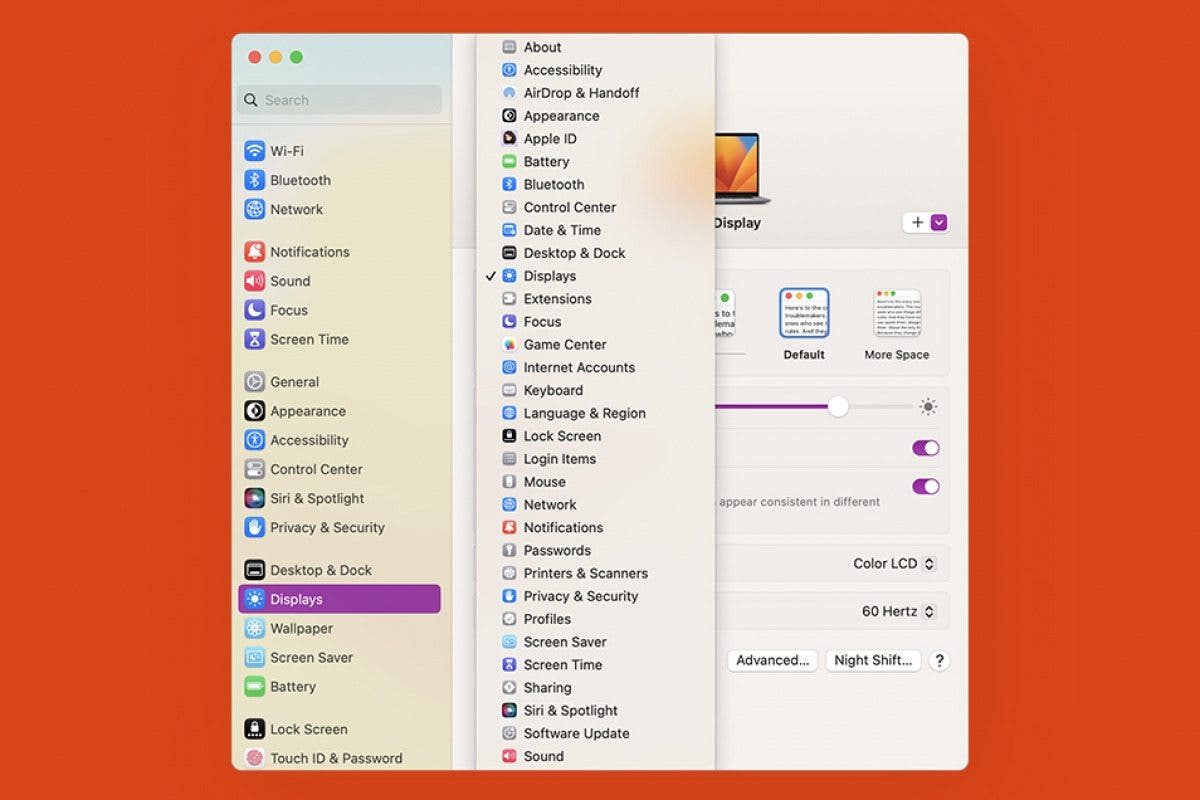
Task: Change the 60 Hertz refresh rate dropdown
Action: point(897,611)
